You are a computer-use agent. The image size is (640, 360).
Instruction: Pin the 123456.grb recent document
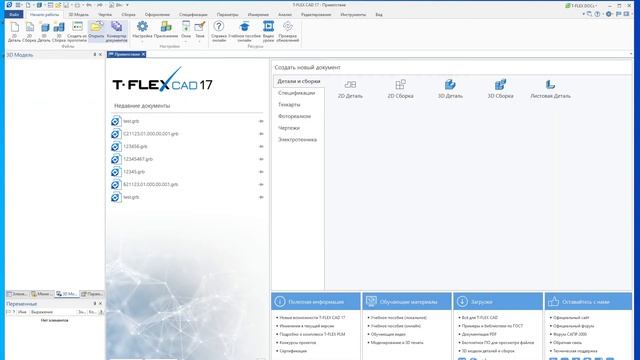click(x=261, y=147)
